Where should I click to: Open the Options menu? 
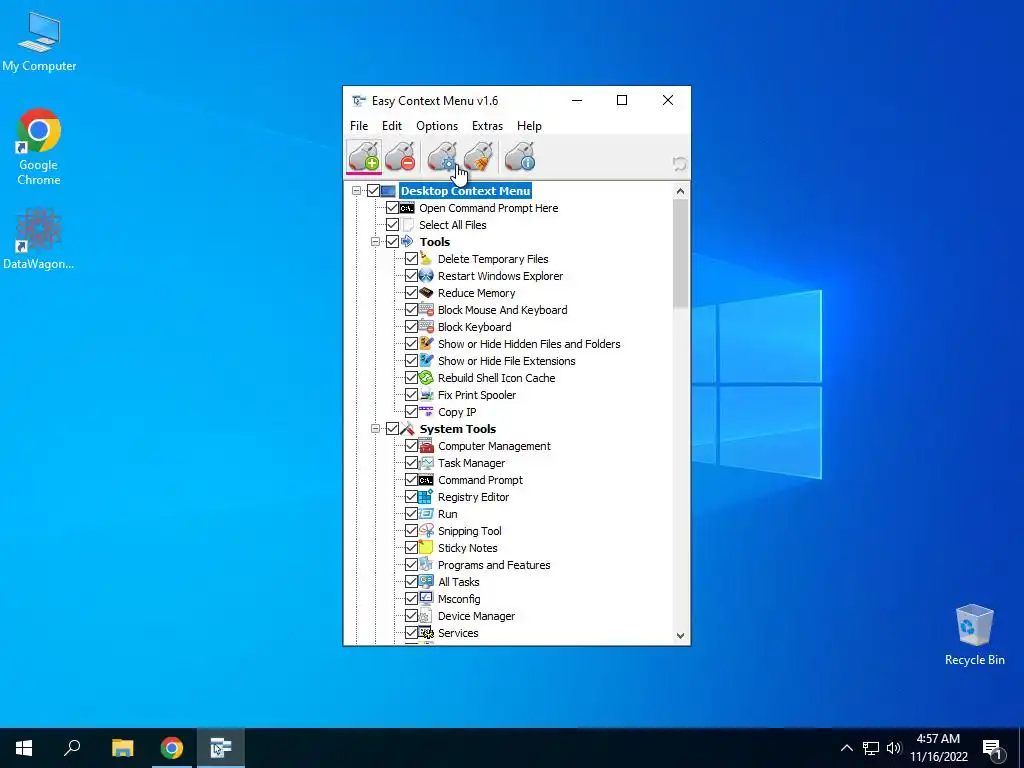pos(437,125)
